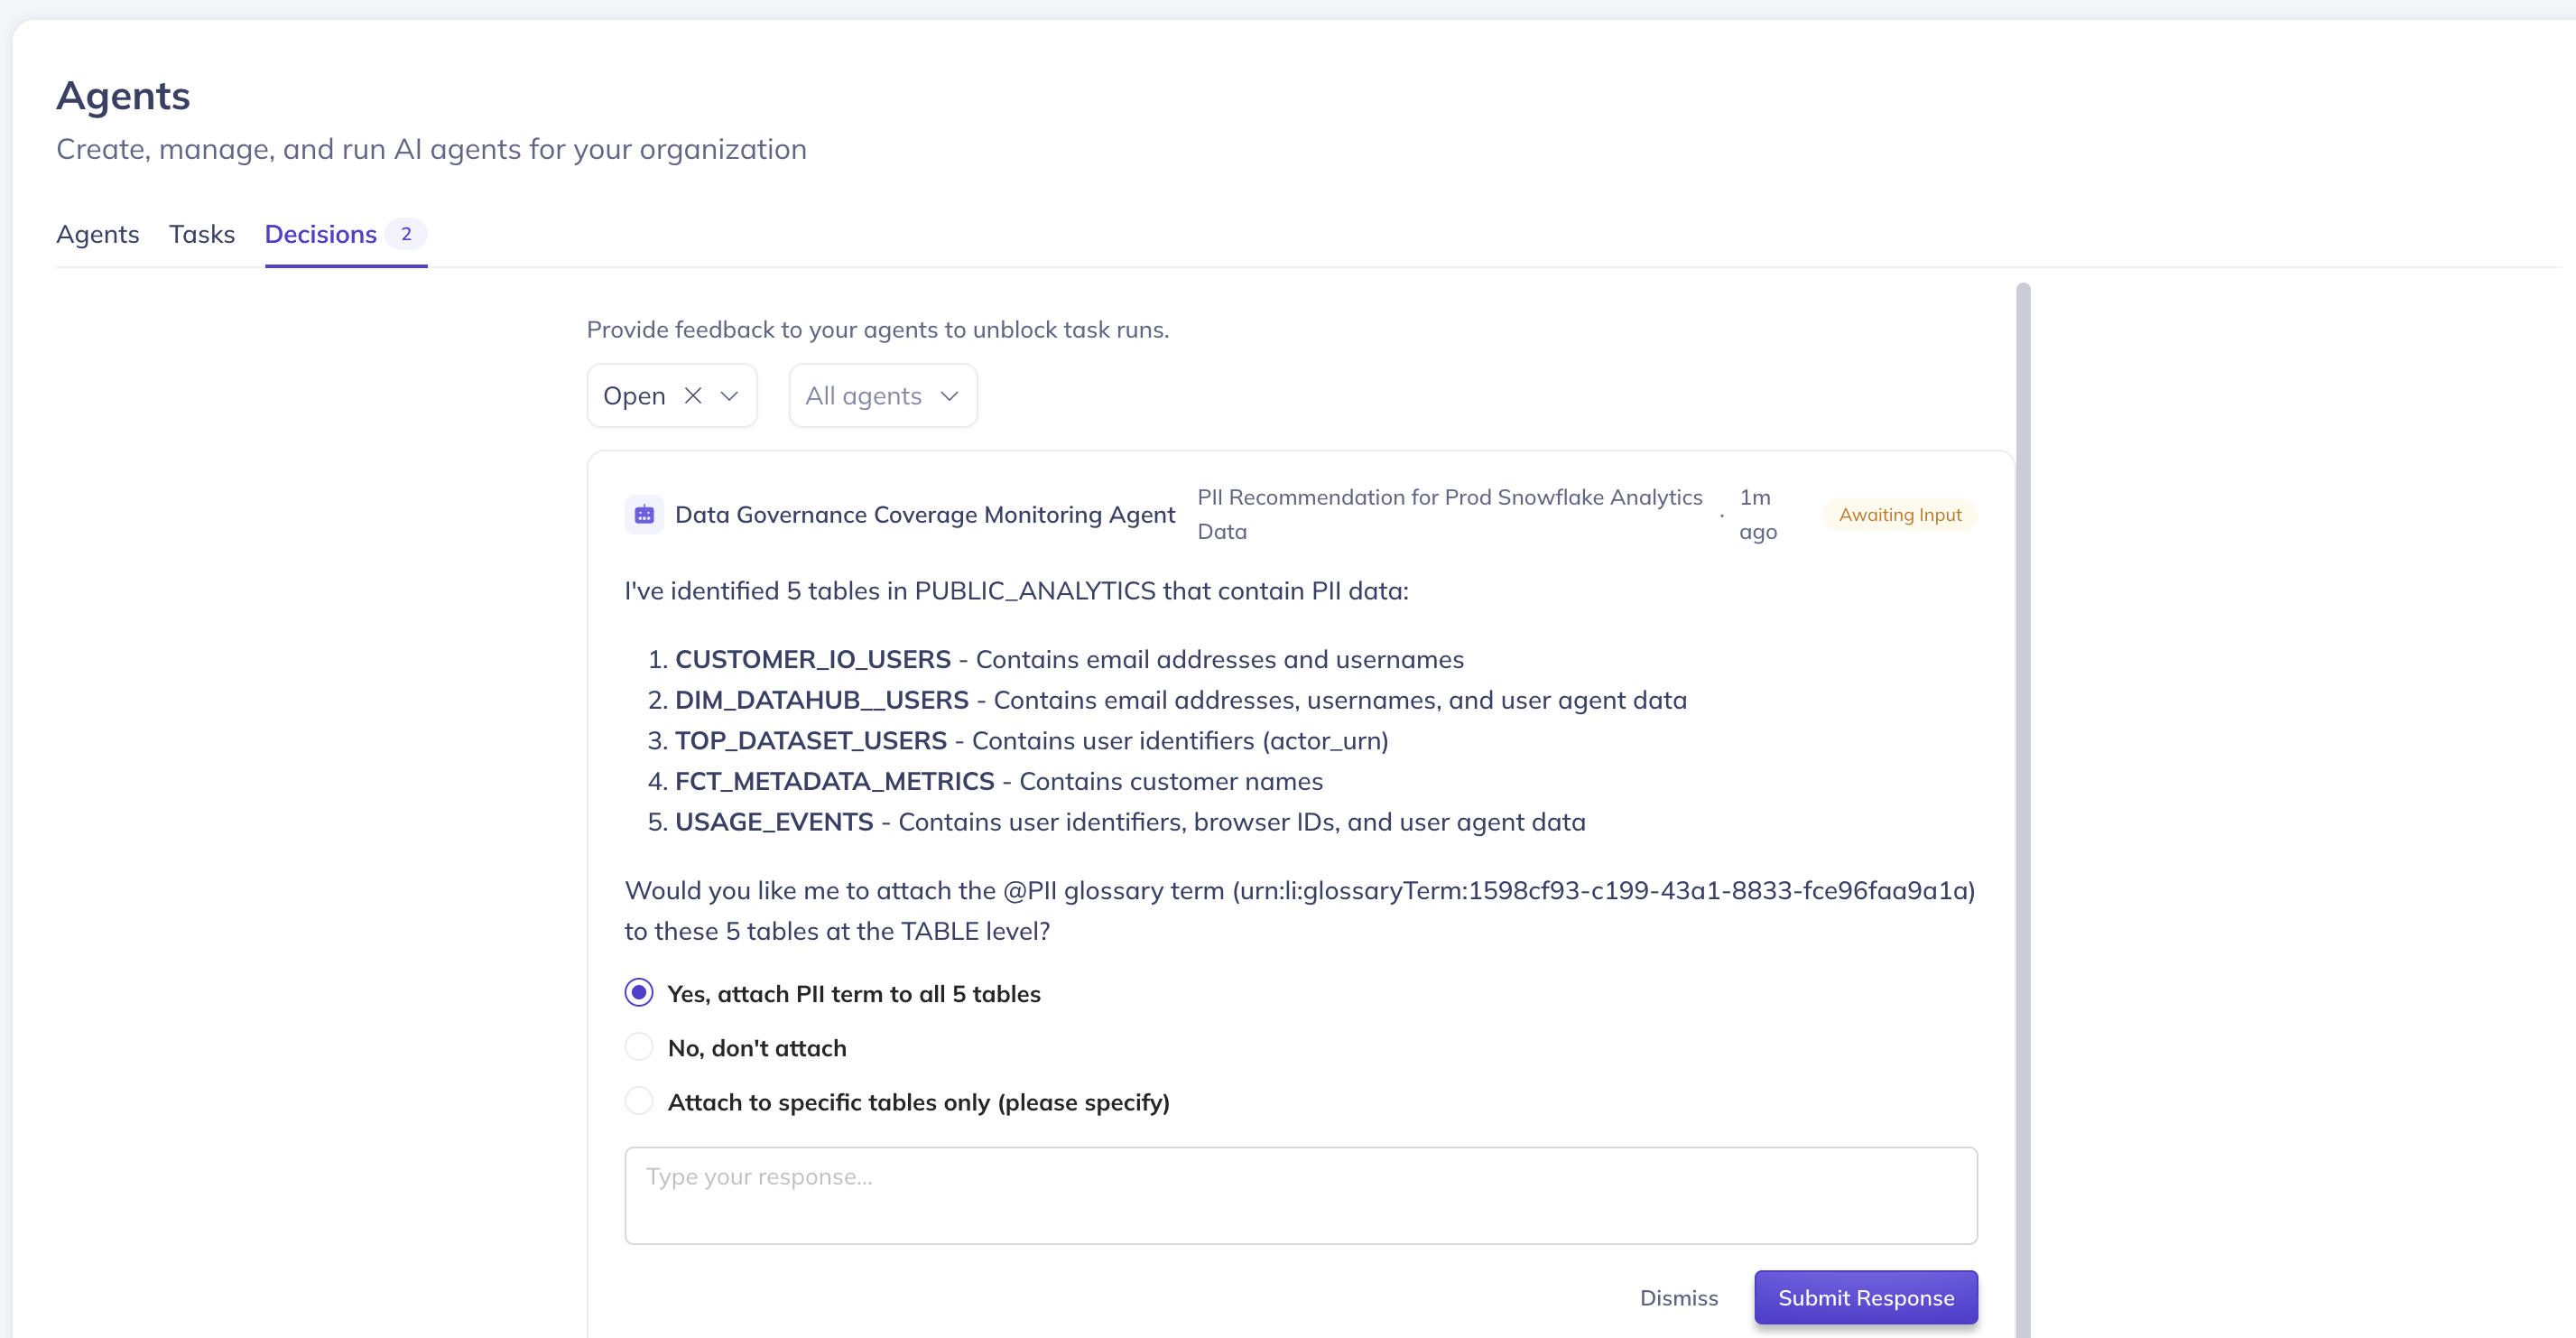Select No, don't attach option
This screenshot has width=2576, height=1338.
click(x=639, y=1047)
